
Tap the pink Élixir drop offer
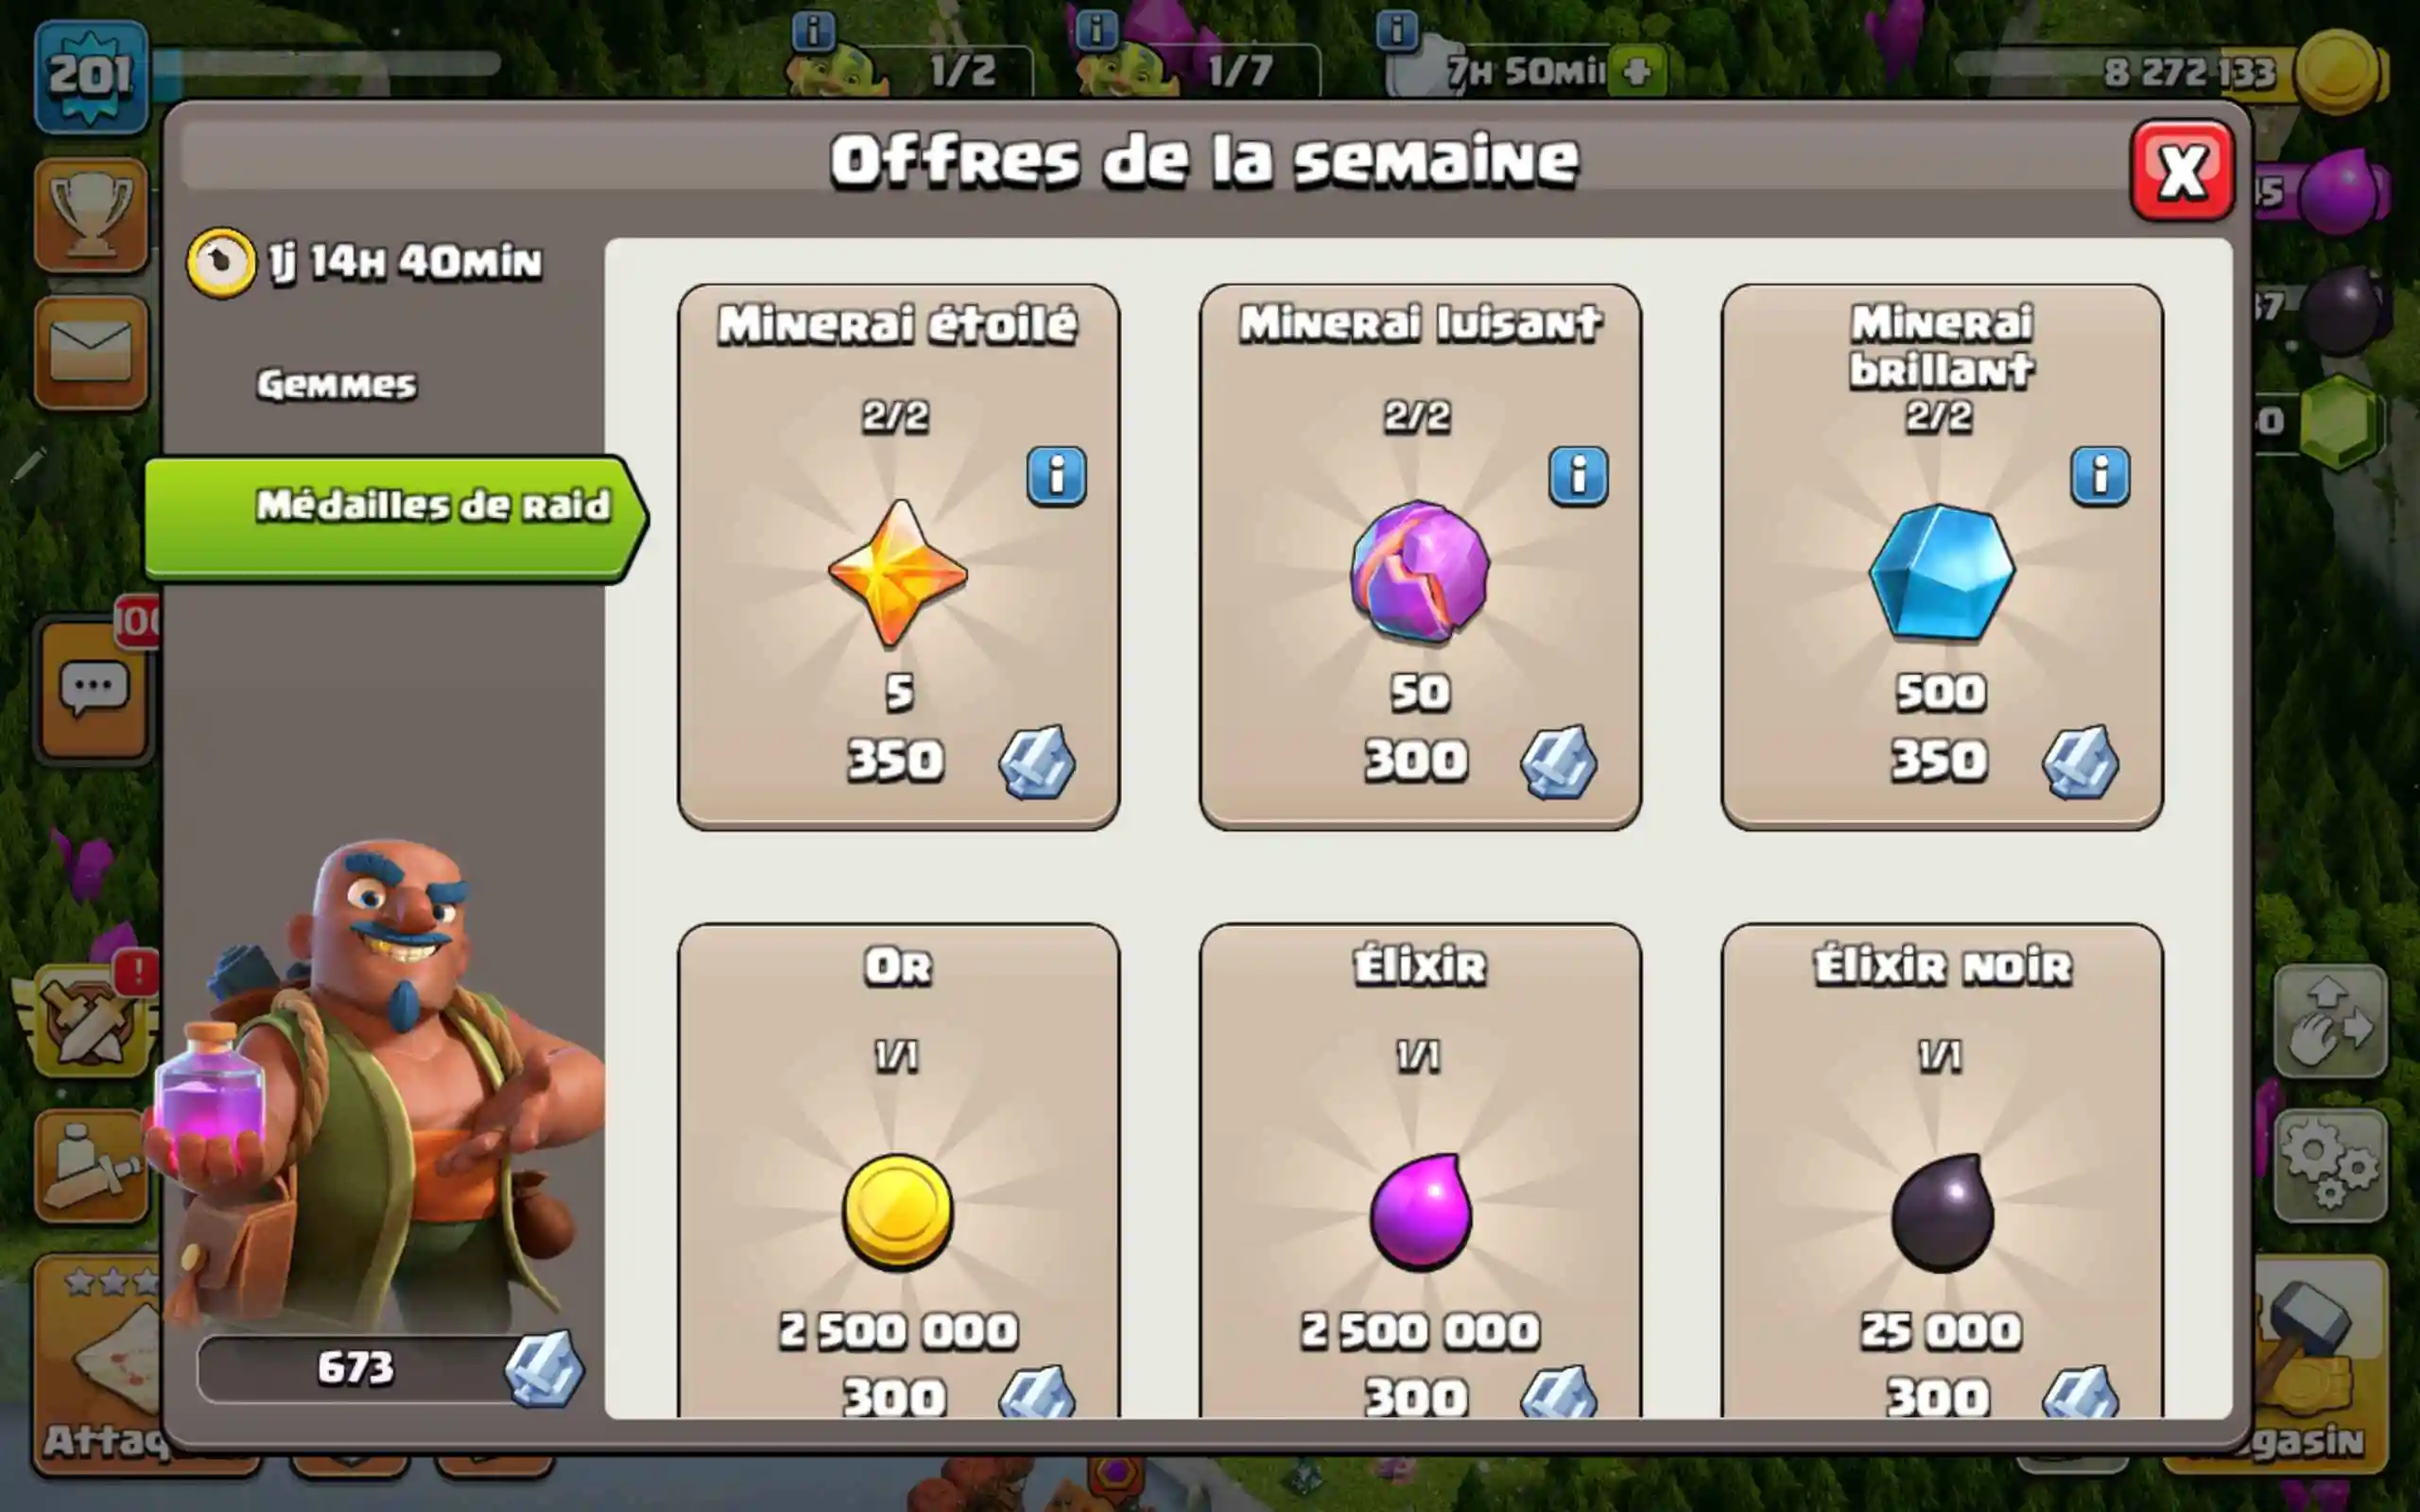point(1420,1211)
